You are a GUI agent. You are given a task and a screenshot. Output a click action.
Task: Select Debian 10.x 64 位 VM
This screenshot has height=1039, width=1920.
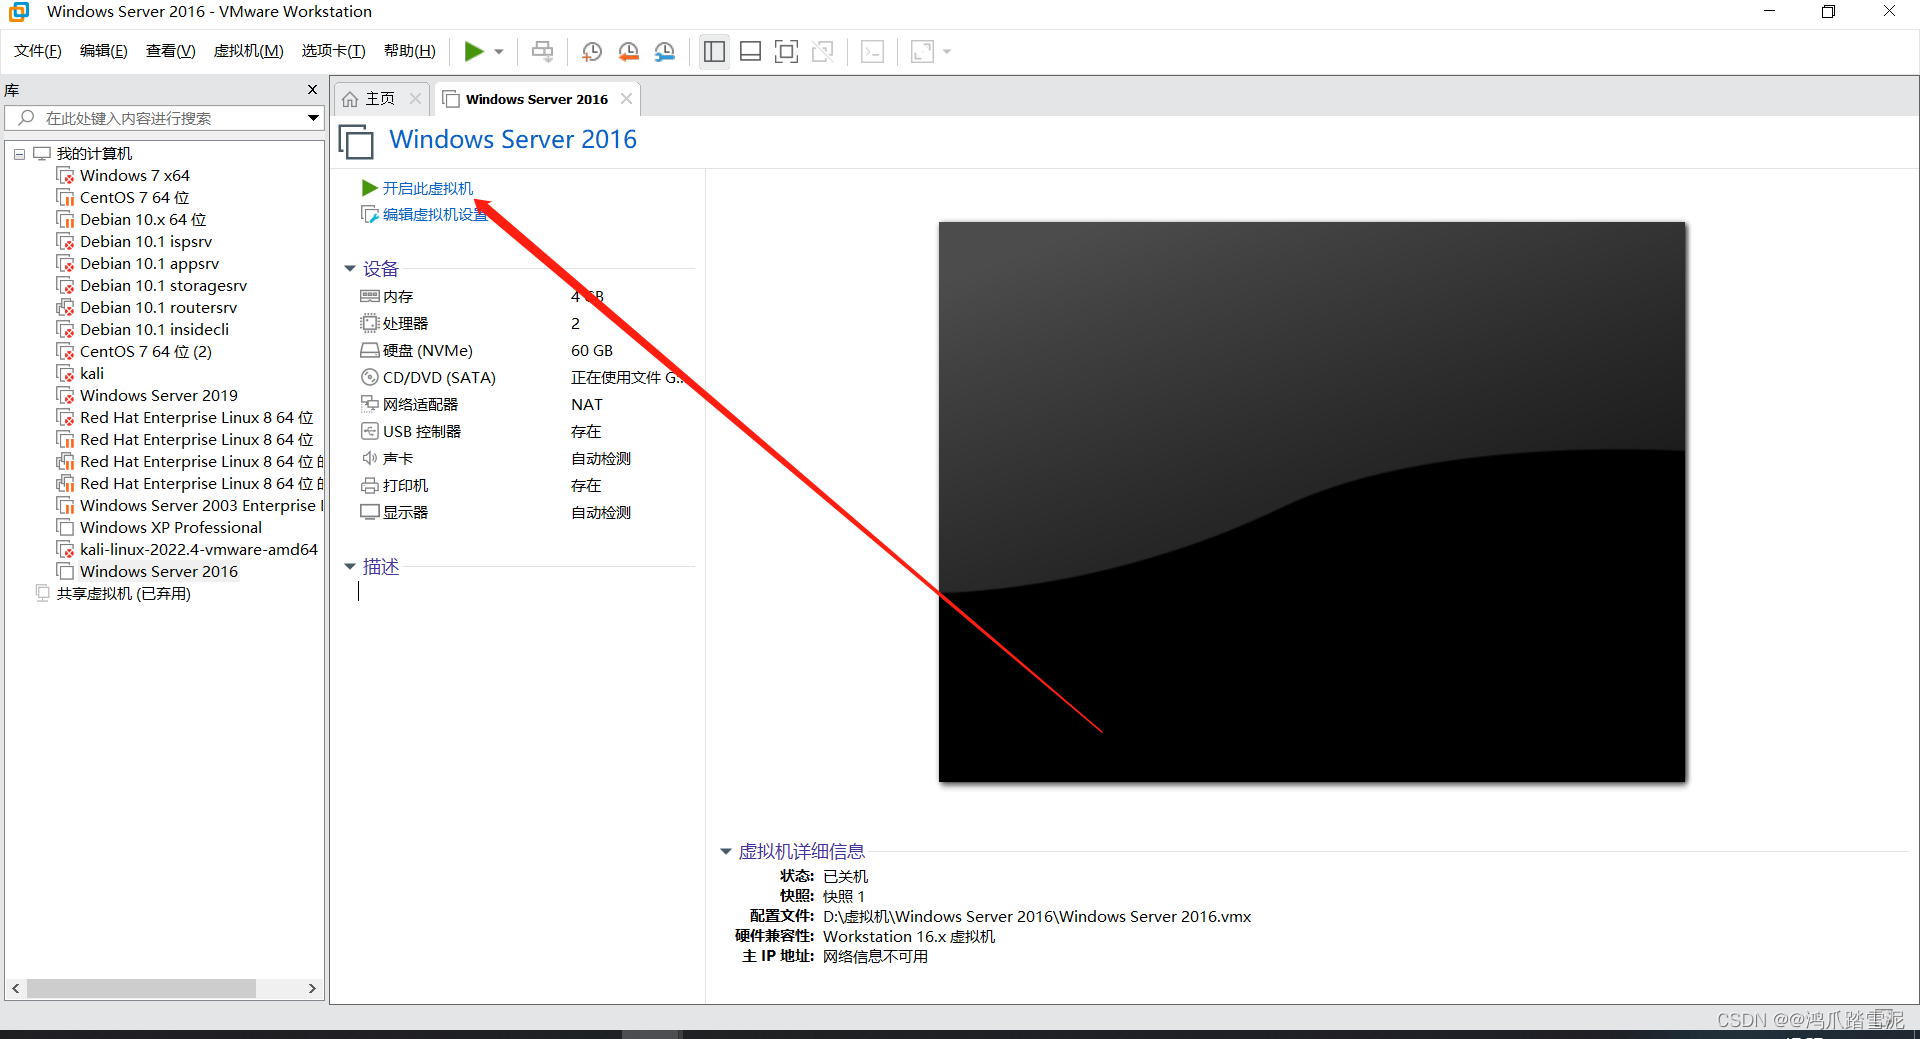pos(143,220)
